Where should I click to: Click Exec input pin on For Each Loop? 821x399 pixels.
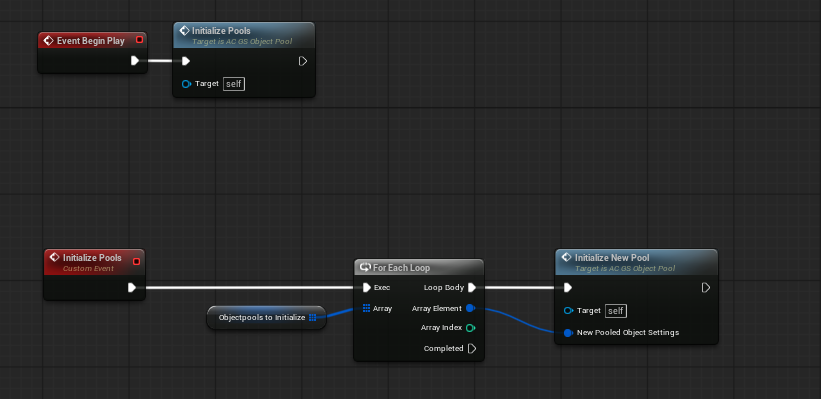pos(367,287)
